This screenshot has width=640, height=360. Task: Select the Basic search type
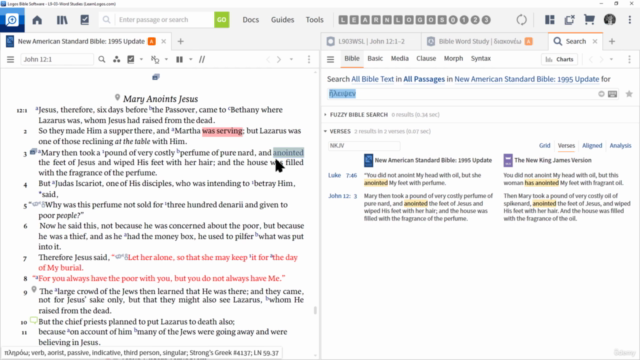(x=375, y=59)
